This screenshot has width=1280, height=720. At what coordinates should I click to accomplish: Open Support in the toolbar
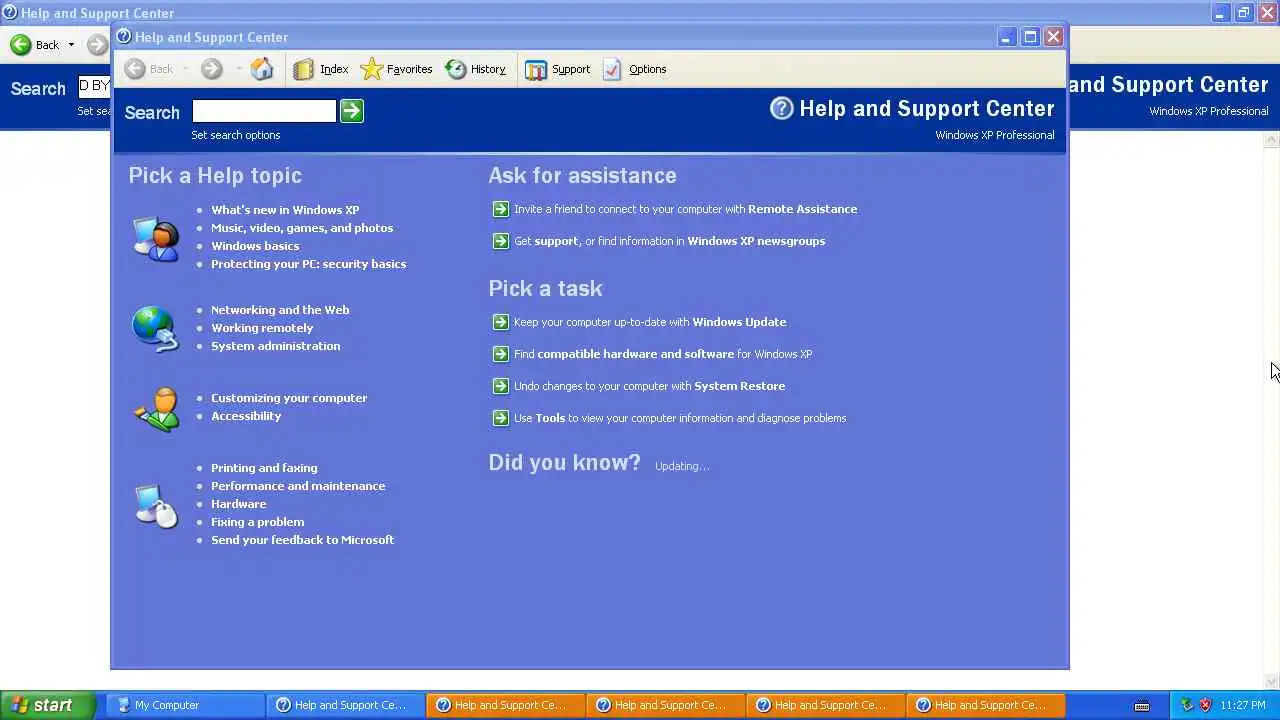pyautogui.click(x=558, y=69)
